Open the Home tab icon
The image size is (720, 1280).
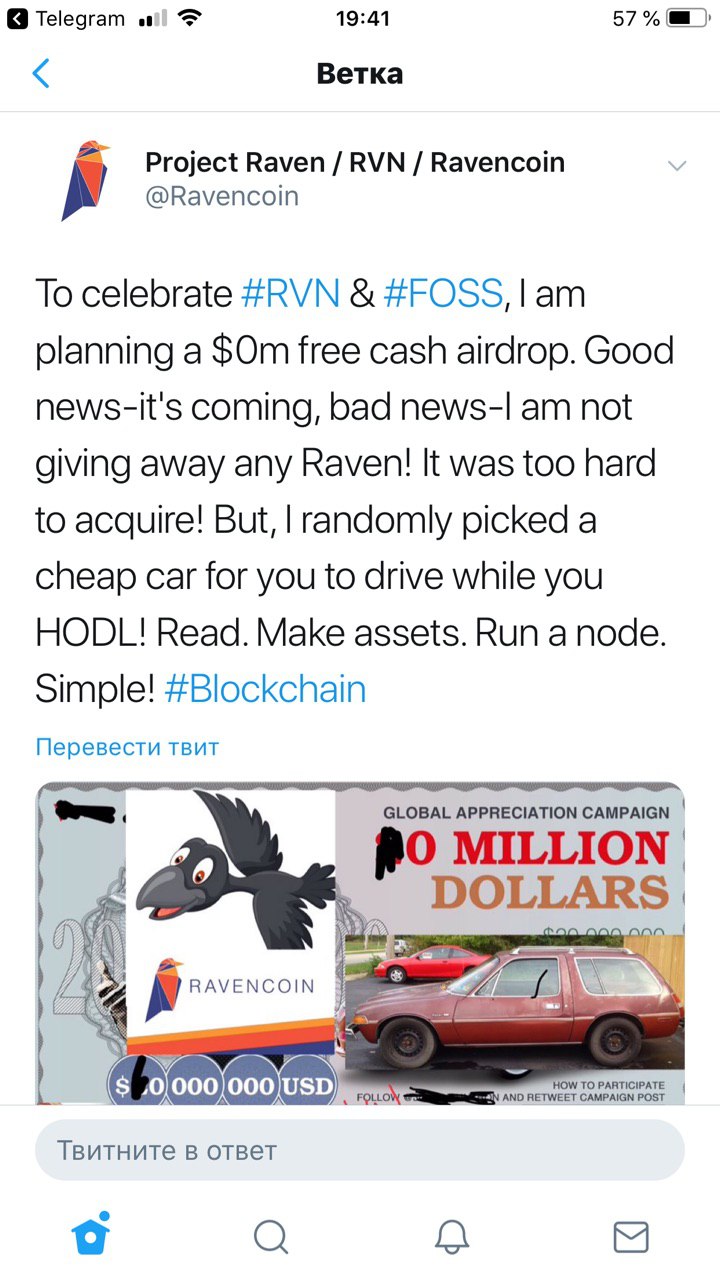click(x=91, y=1235)
